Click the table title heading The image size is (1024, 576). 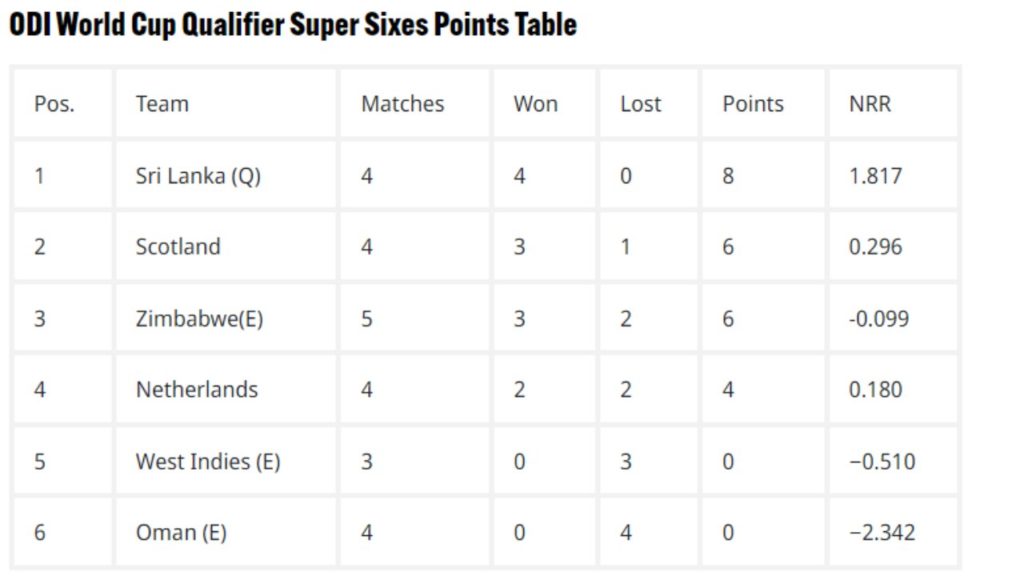tap(292, 24)
